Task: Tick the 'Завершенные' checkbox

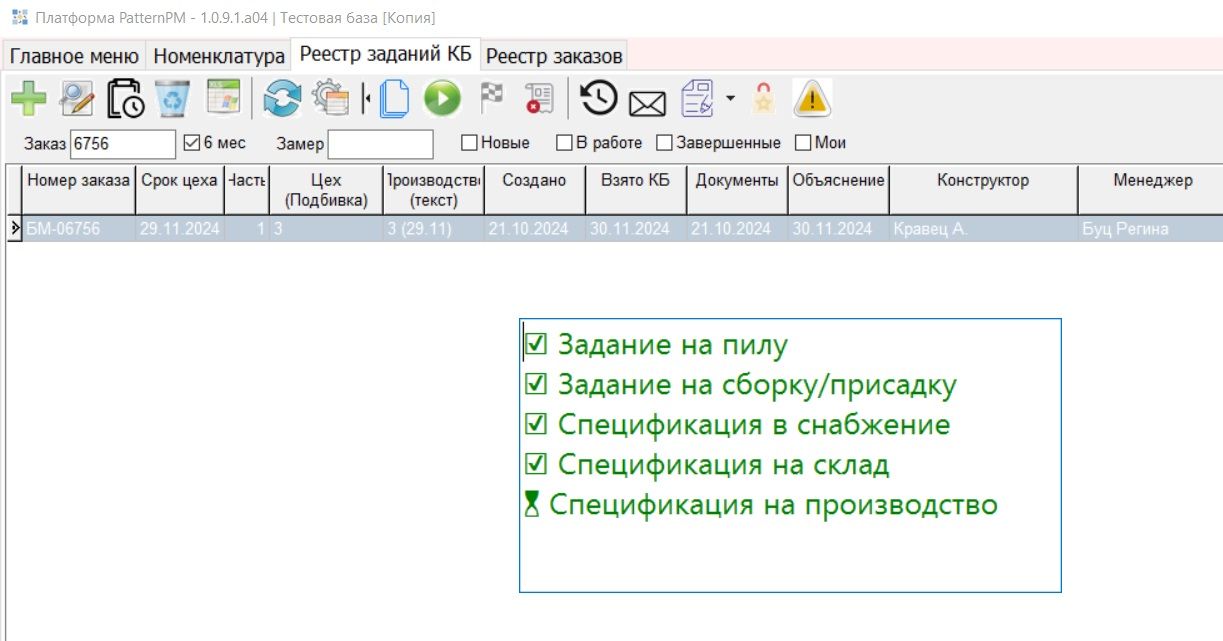Action: pyautogui.click(x=664, y=143)
